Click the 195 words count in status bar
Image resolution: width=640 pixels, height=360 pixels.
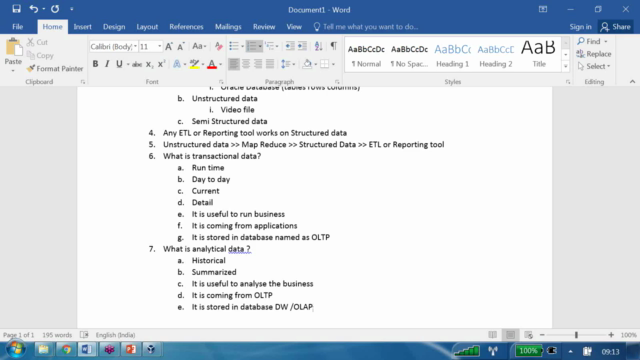[57, 335]
